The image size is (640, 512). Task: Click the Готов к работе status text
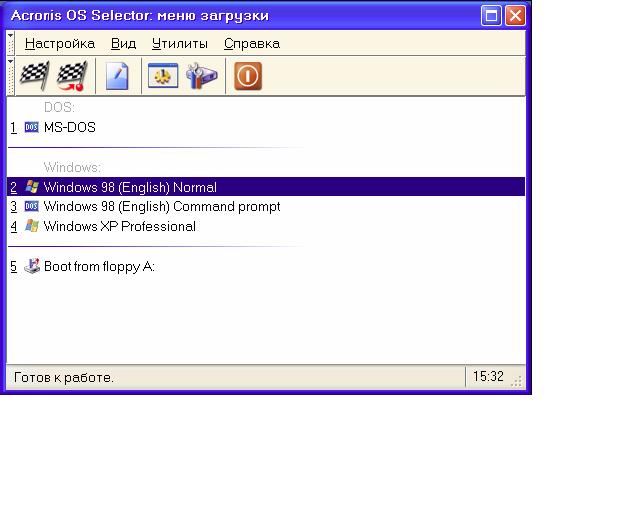[64, 377]
